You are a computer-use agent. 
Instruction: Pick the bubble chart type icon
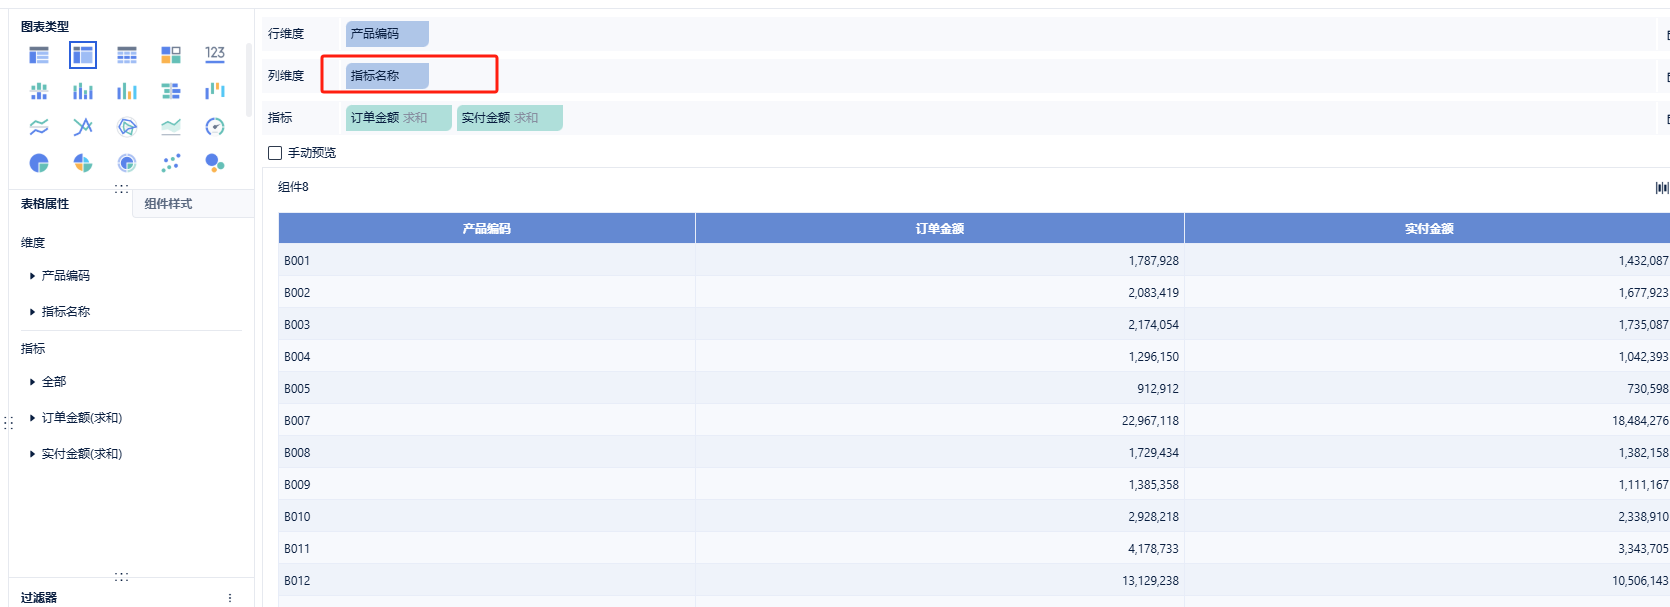[215, 163]
